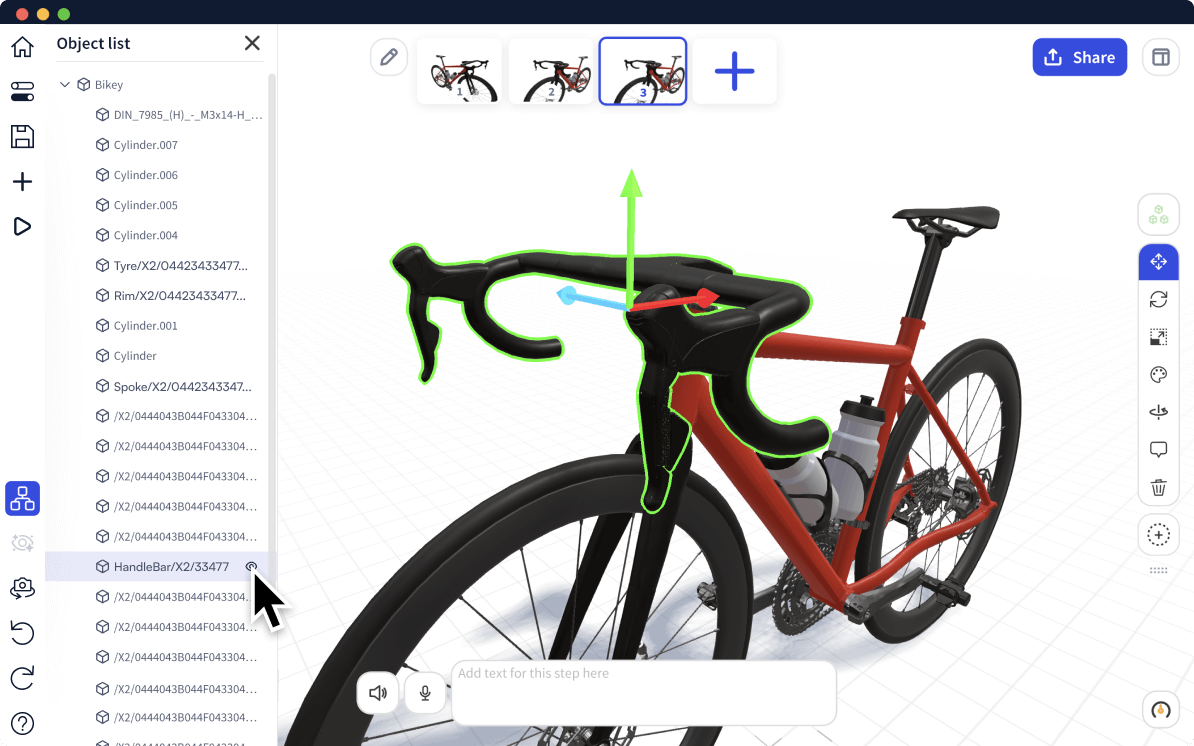Click the greyed eye-visibility icon in sidebar
The image size is (1194, 746).
pyautogui.click(x=22, y=543)
